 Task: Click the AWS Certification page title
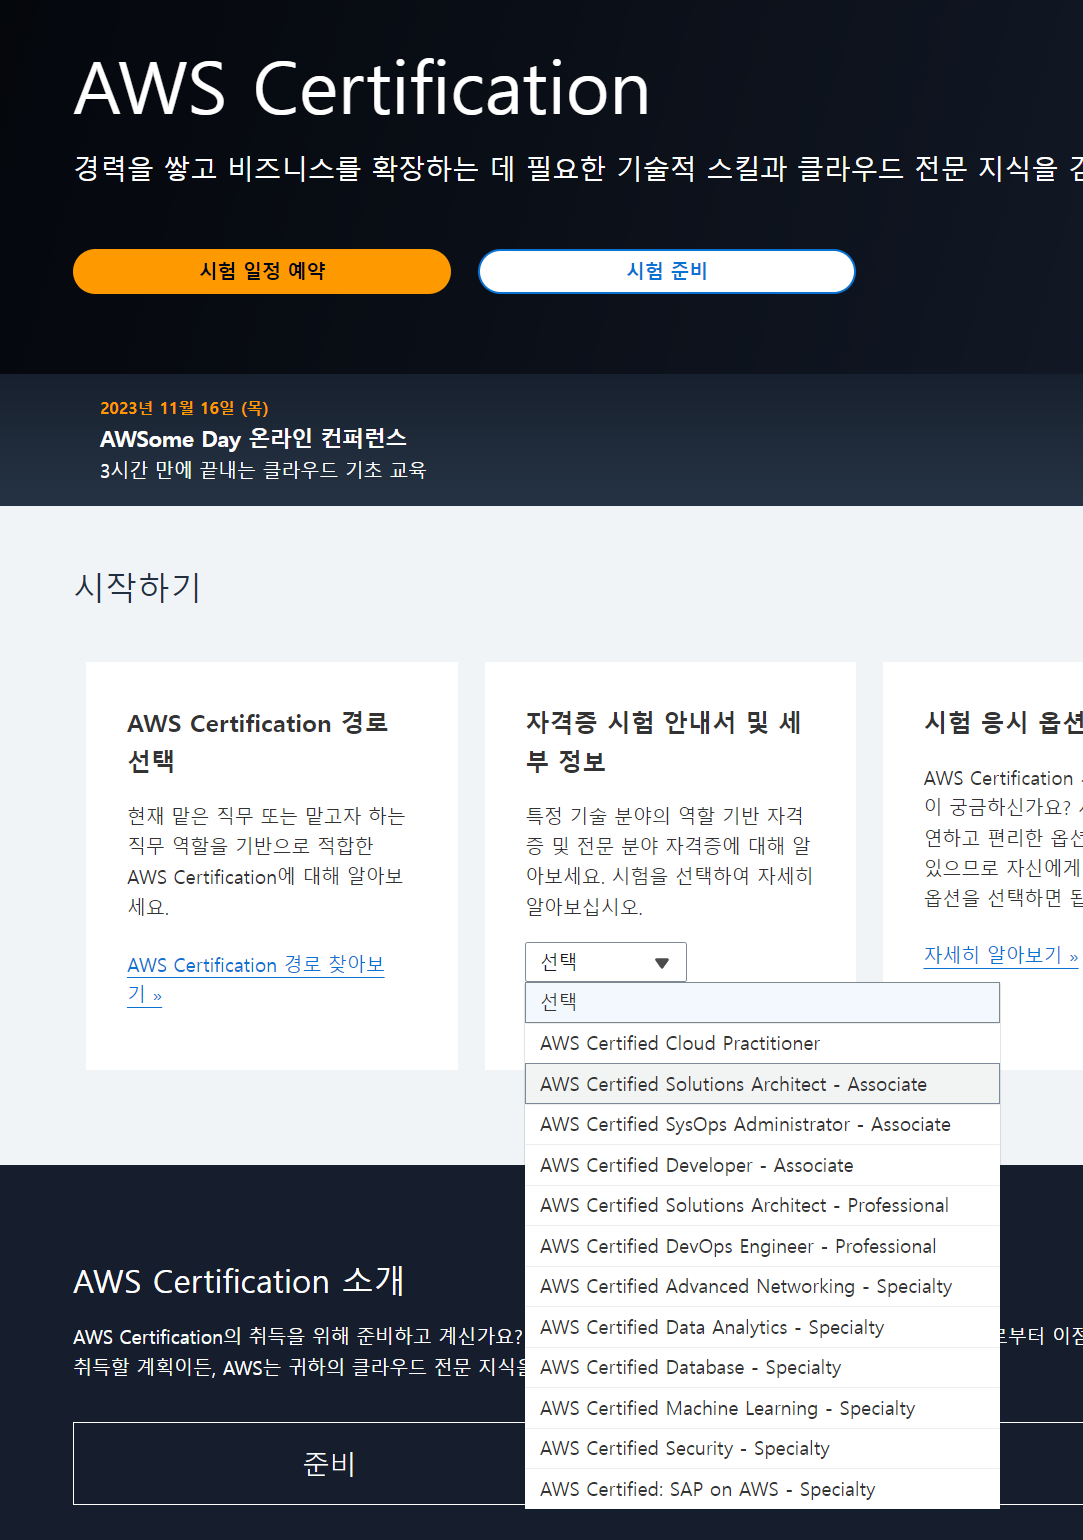[362, 88]
